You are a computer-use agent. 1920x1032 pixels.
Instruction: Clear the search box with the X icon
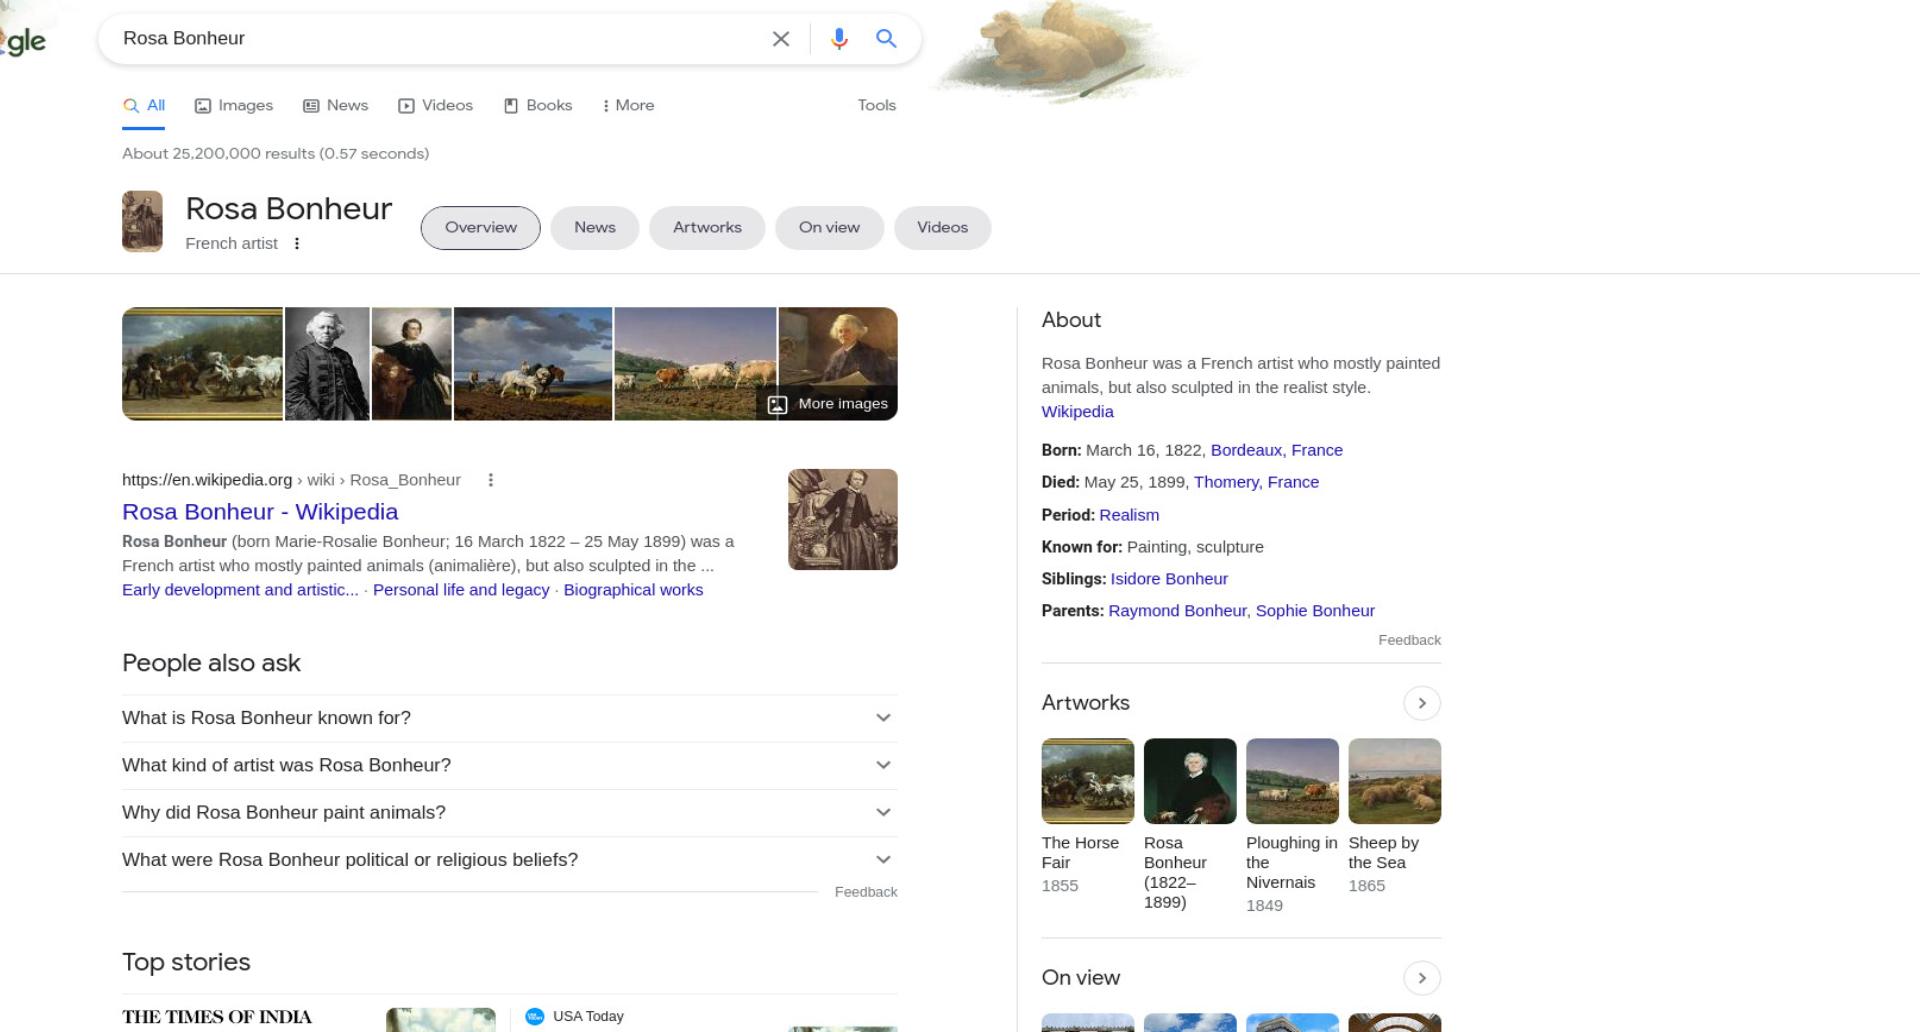pyautogui.click(x=781, y=39)
